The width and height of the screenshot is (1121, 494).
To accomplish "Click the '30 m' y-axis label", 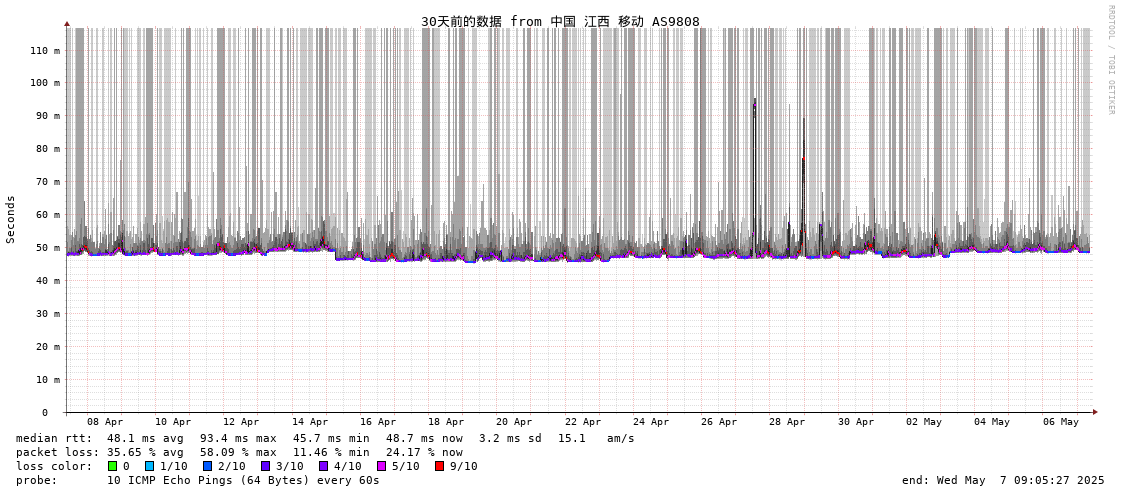I will click(x=48, y=314).
